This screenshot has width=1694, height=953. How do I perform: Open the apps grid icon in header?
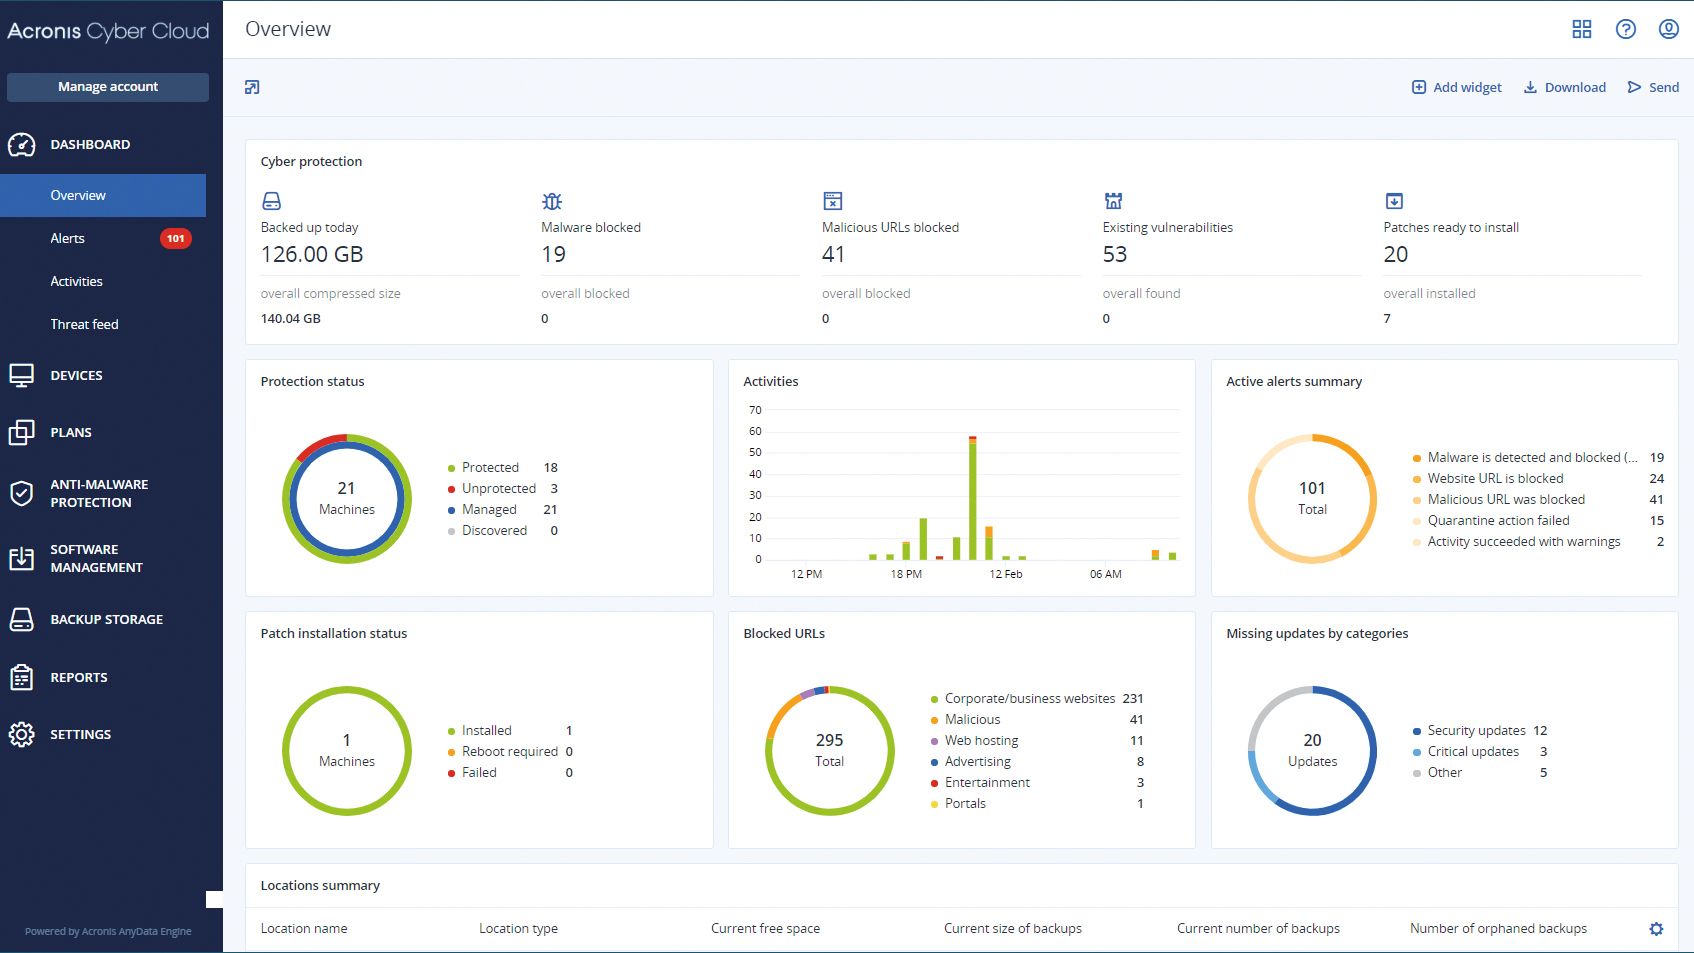click(1581, 29)
